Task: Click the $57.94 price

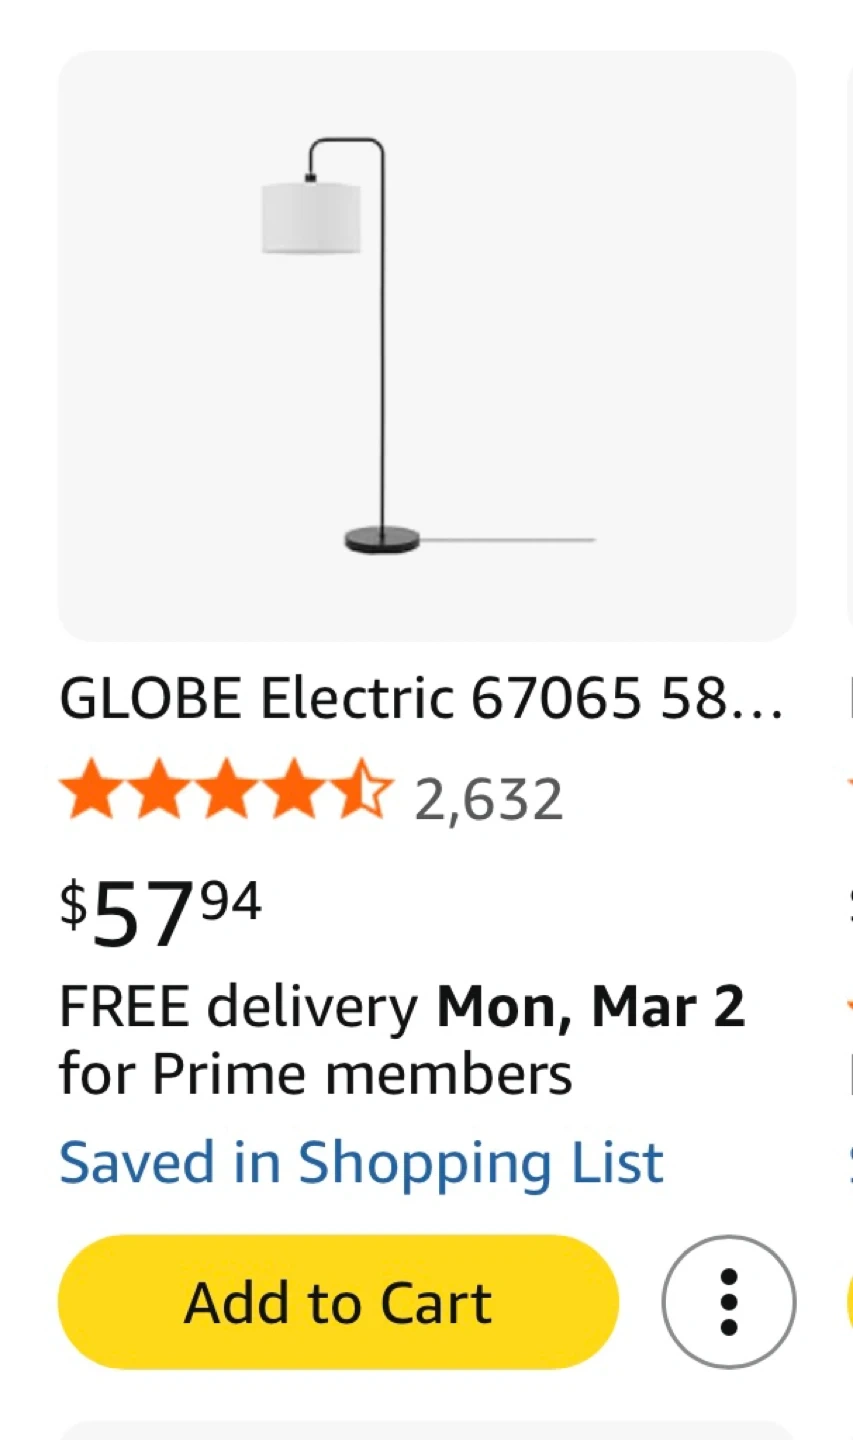Action: tap(161, 912)
